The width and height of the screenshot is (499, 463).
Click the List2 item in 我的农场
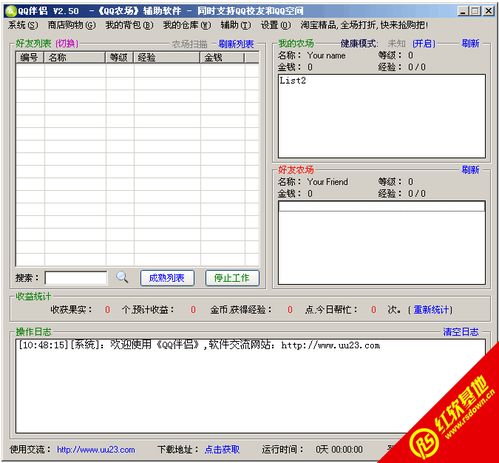tap(293, 81)
